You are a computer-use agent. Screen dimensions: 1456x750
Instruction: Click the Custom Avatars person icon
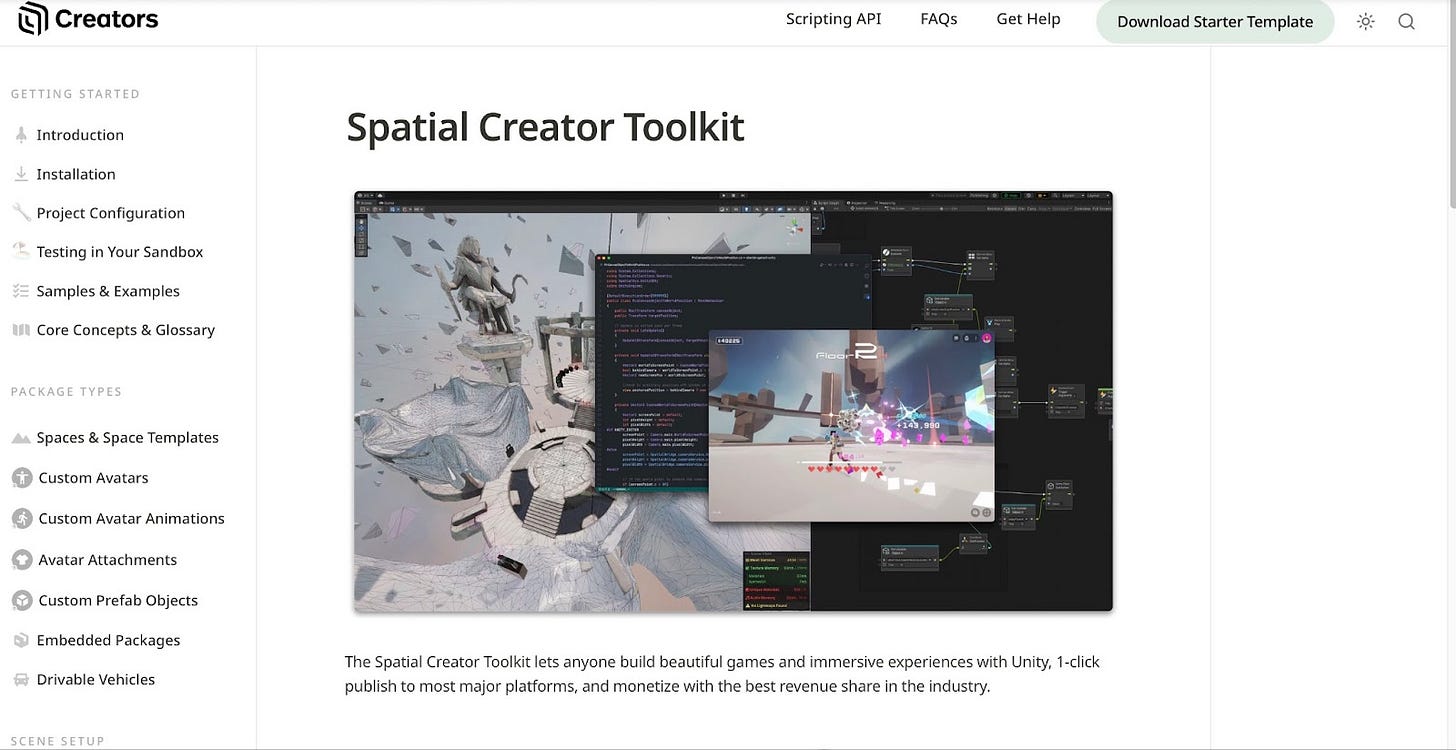tap(22, 478)
